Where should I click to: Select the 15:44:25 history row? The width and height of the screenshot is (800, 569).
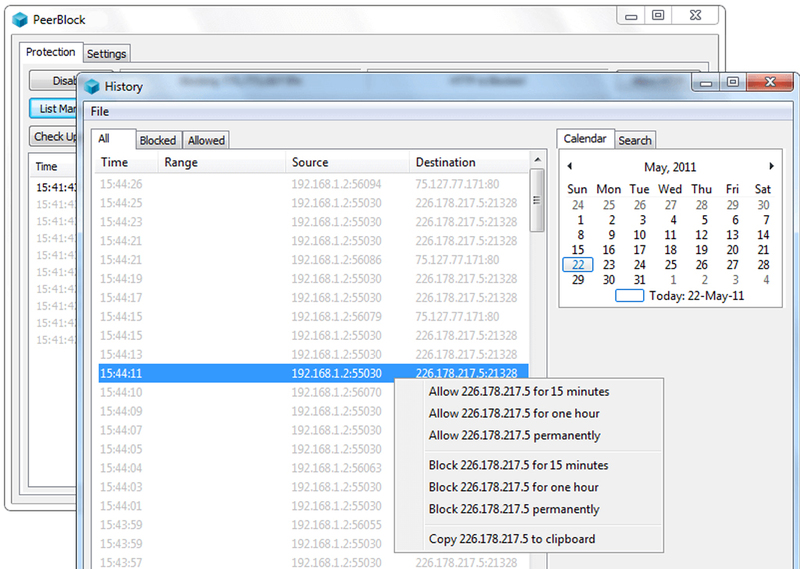click(x=313, y=203)
